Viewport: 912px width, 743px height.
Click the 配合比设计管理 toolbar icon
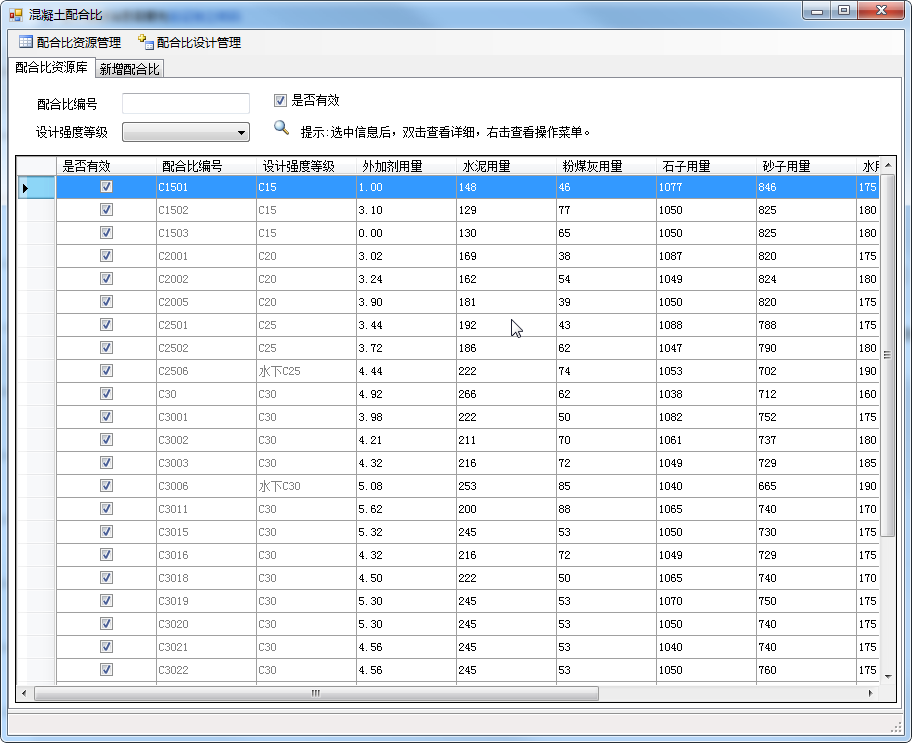pyautogui.click(x=146, y=42)
